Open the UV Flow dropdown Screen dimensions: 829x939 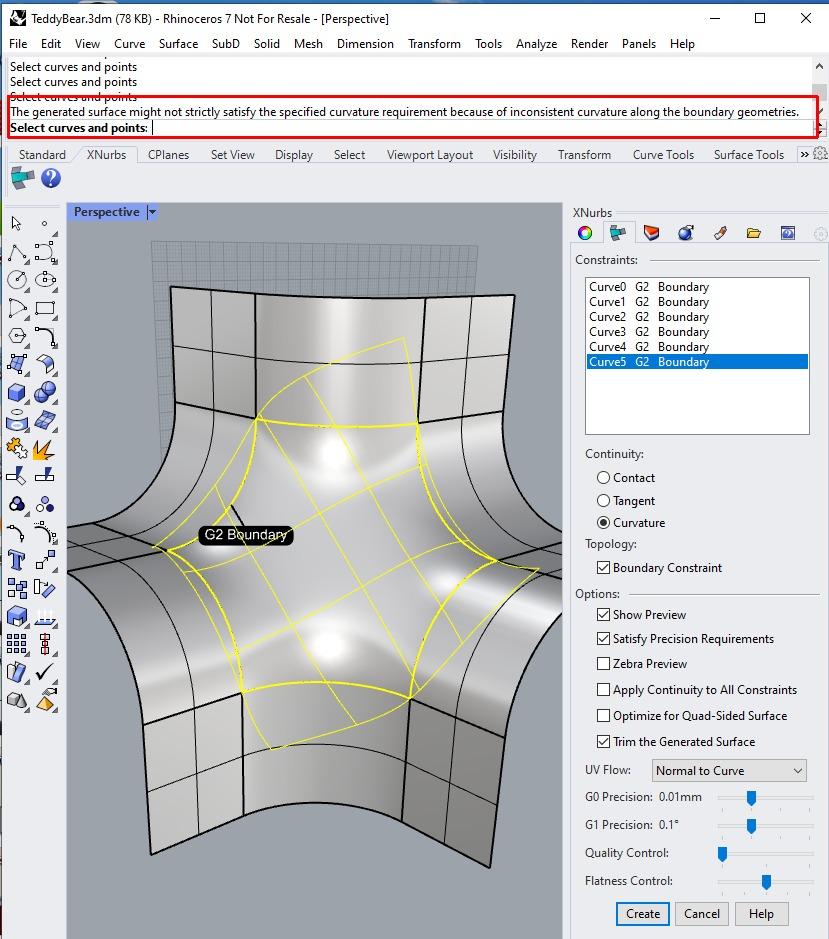[x=729, y=770]
